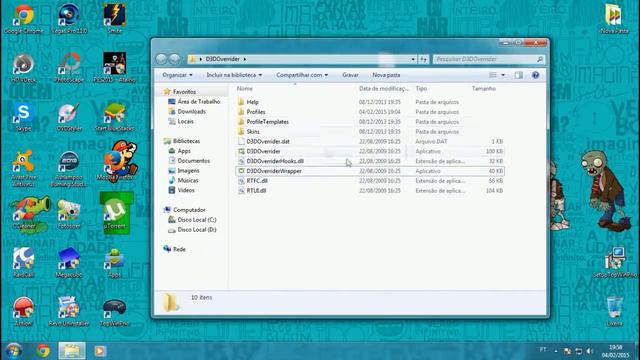Select Bibliotecas in navigation pane
The width and height of the screenshot is (640, 360).
pyautogui.click(x=186, y=141)
